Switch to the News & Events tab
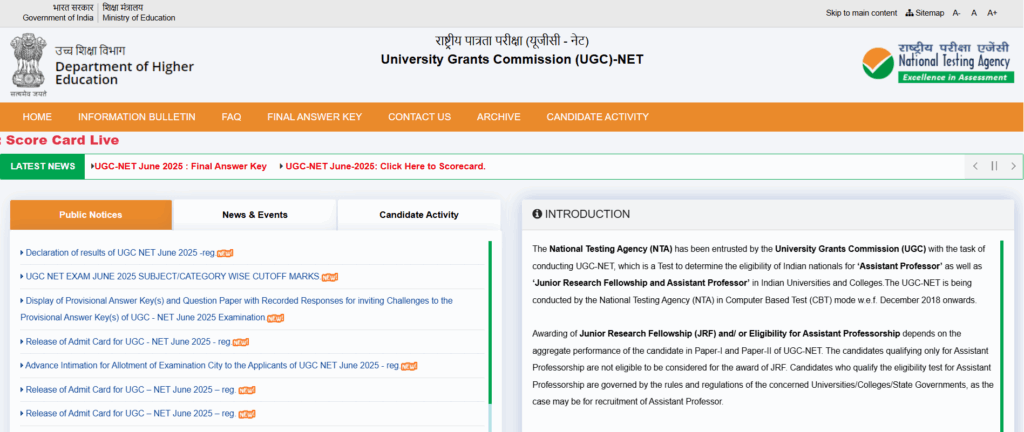This screenshot has height=432, width=1024. (x=254, y=215)
